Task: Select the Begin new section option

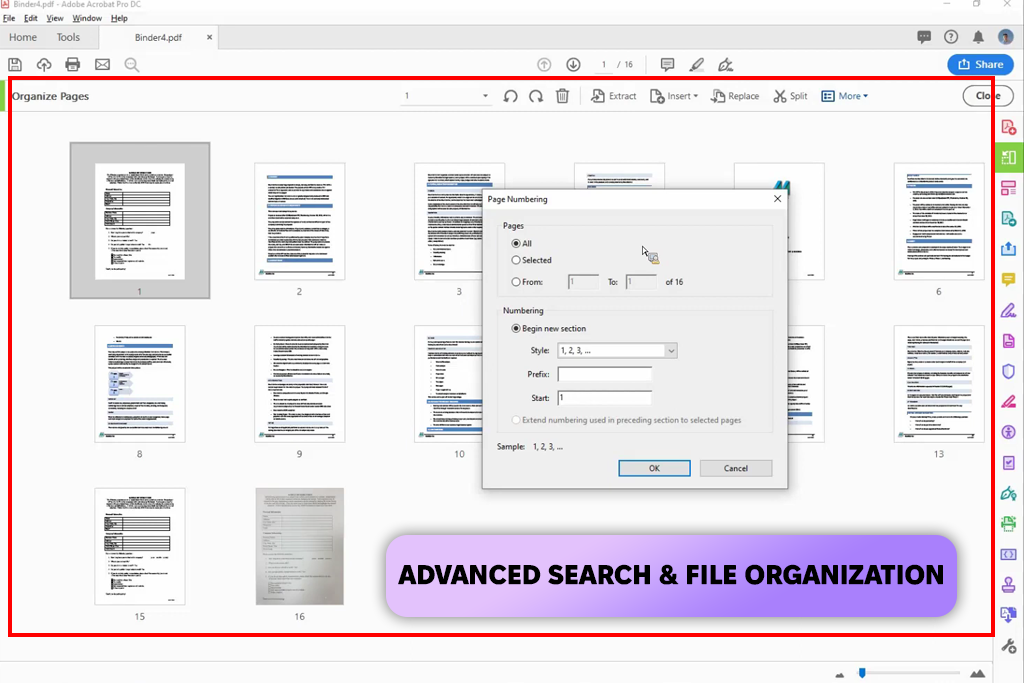Action: 516,328
